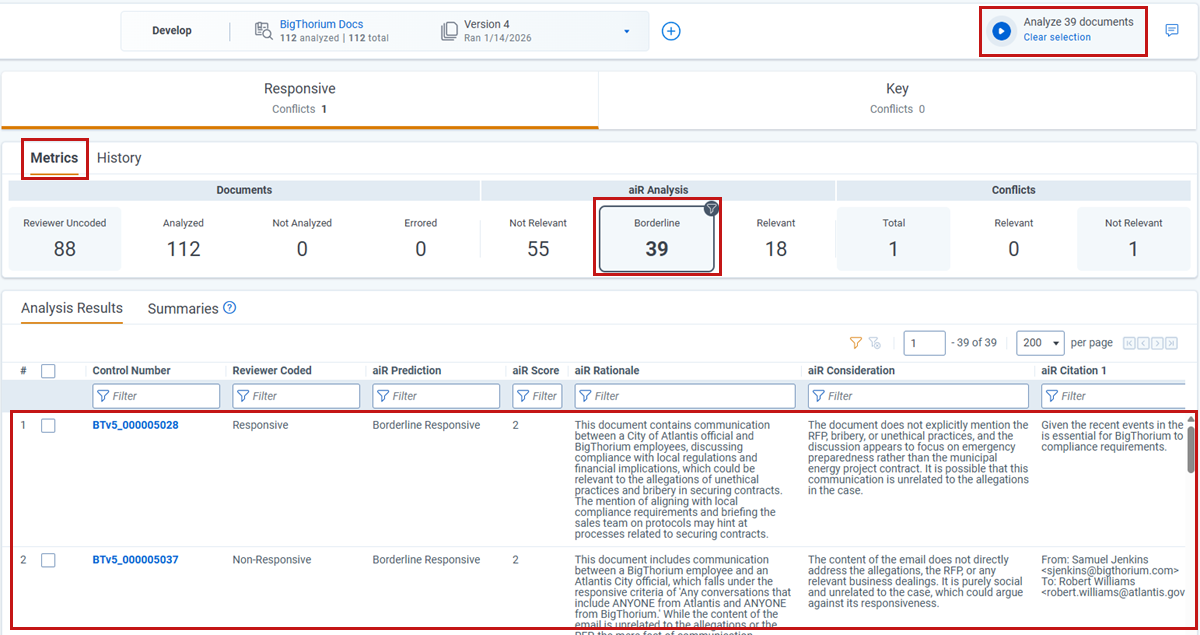Click the blue play Analyze icon

(x=1001, y=31)
